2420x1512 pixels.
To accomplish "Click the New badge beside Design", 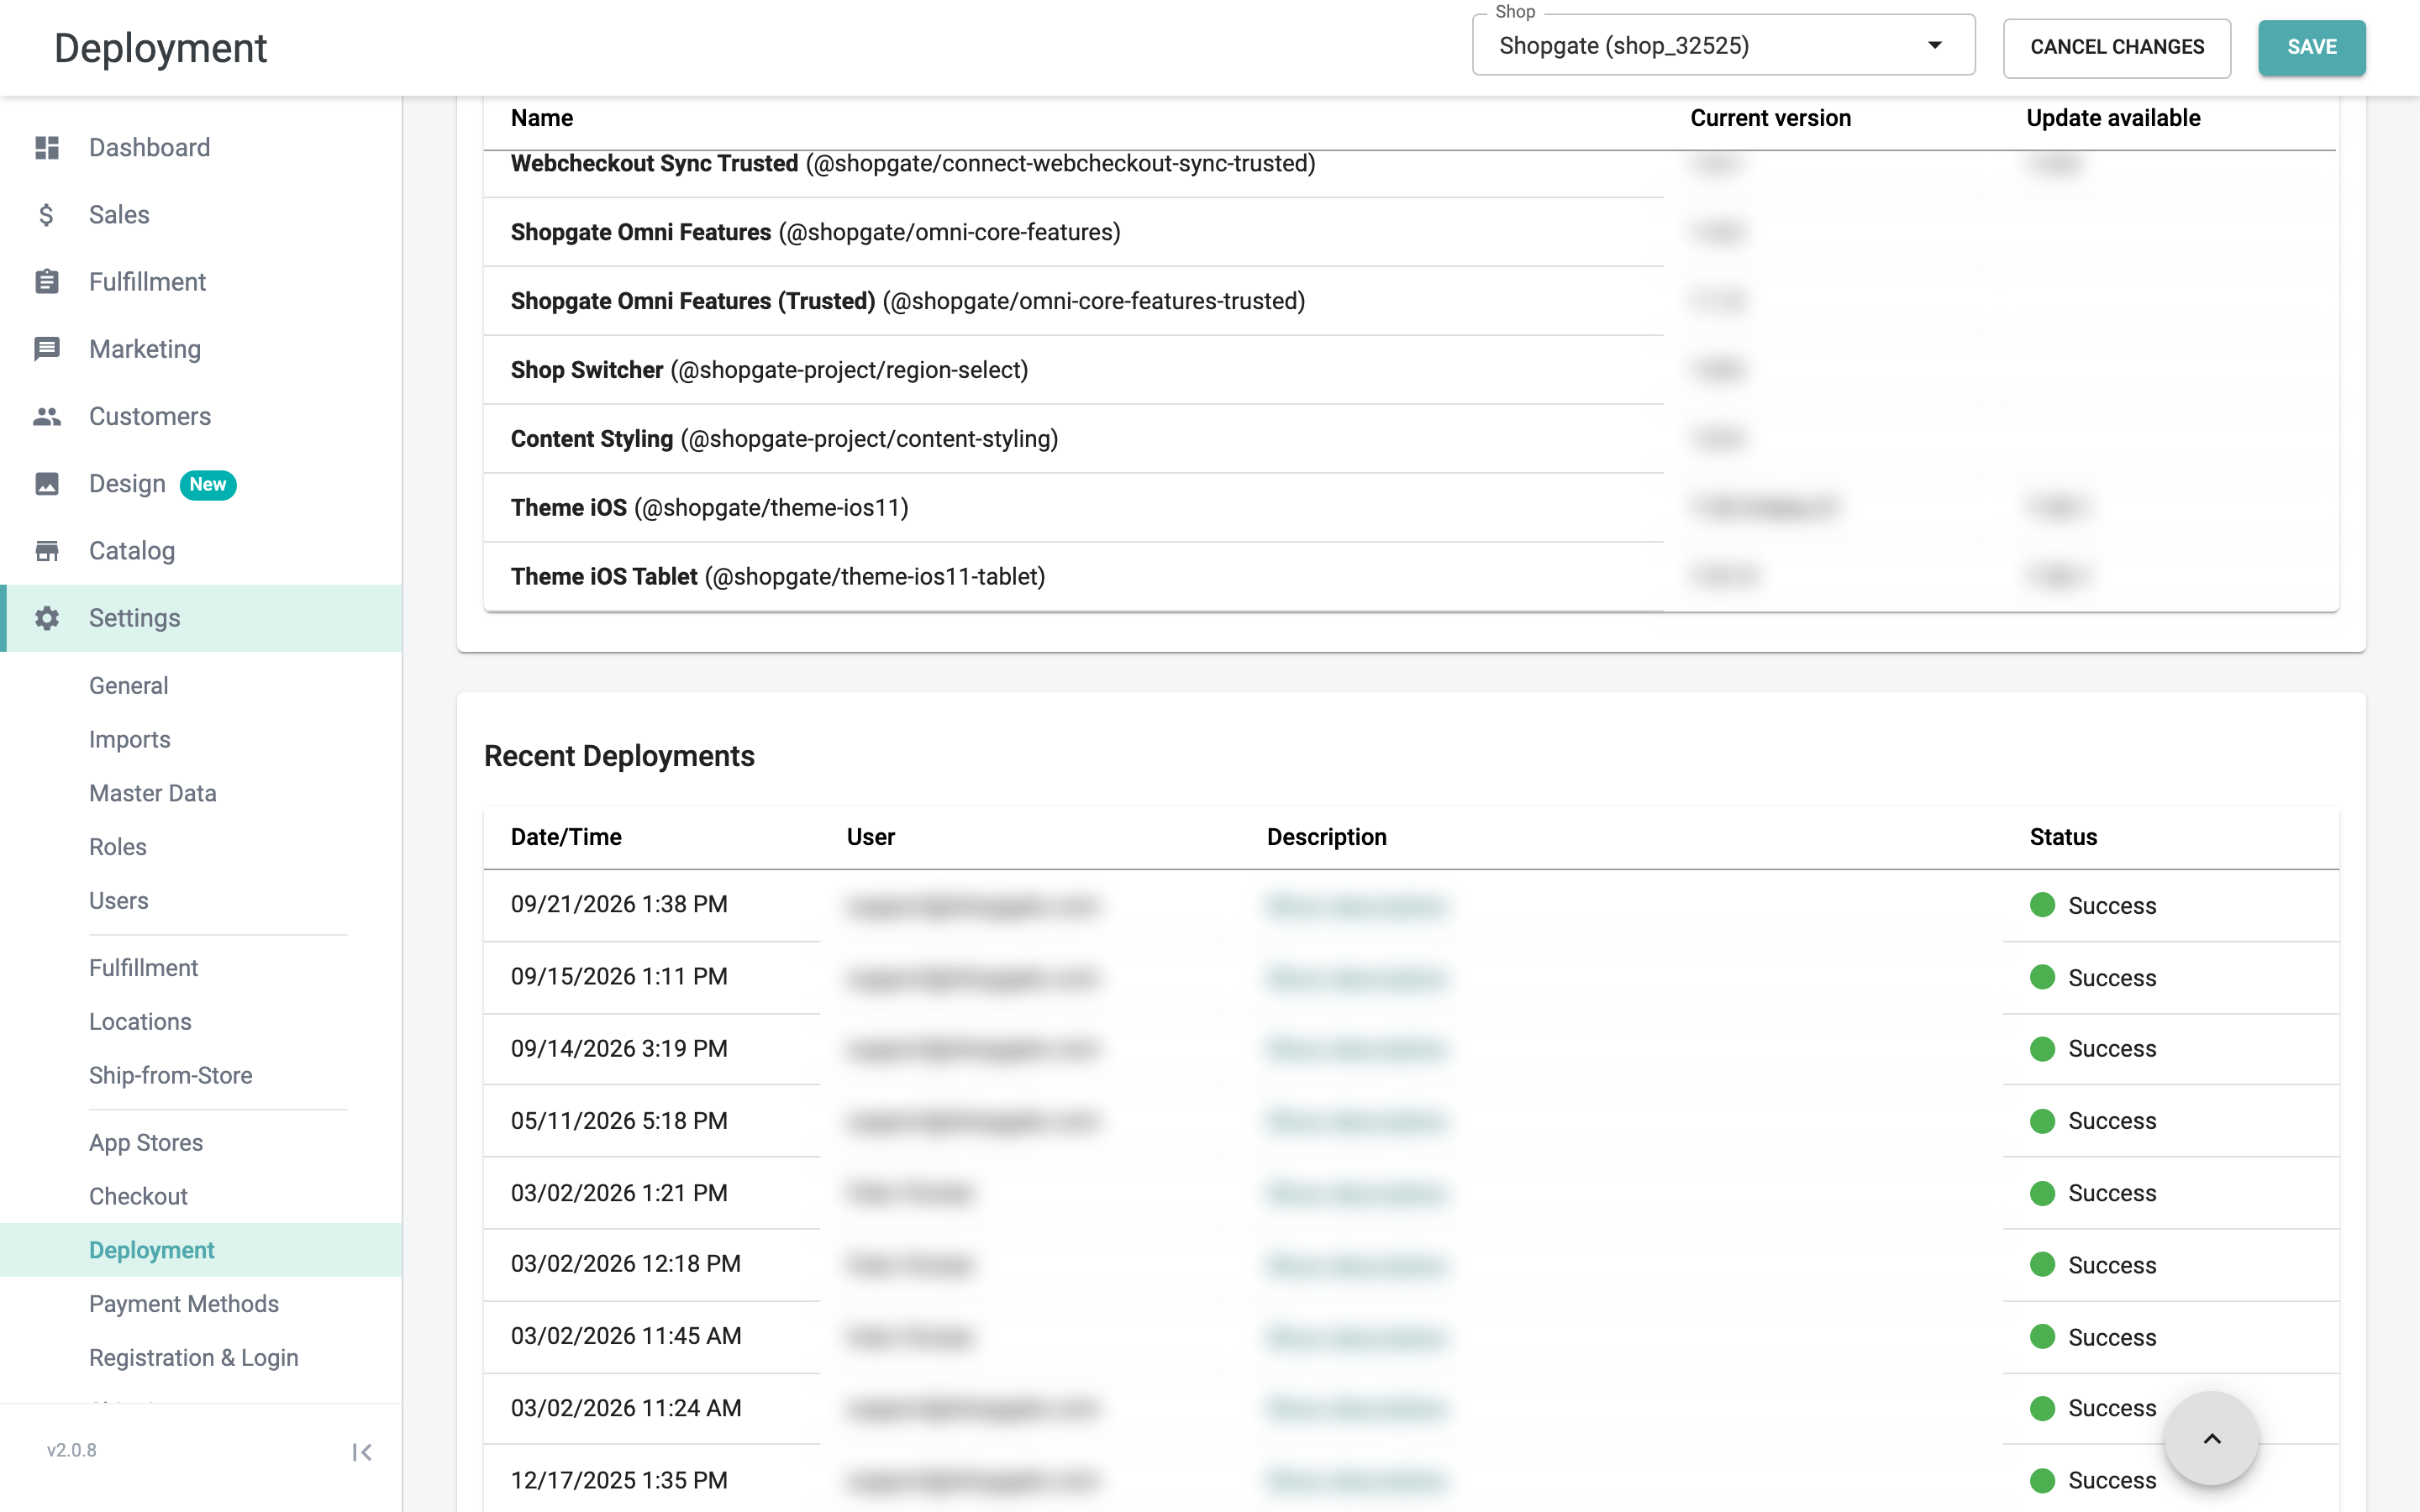I will tap(208, 484).
